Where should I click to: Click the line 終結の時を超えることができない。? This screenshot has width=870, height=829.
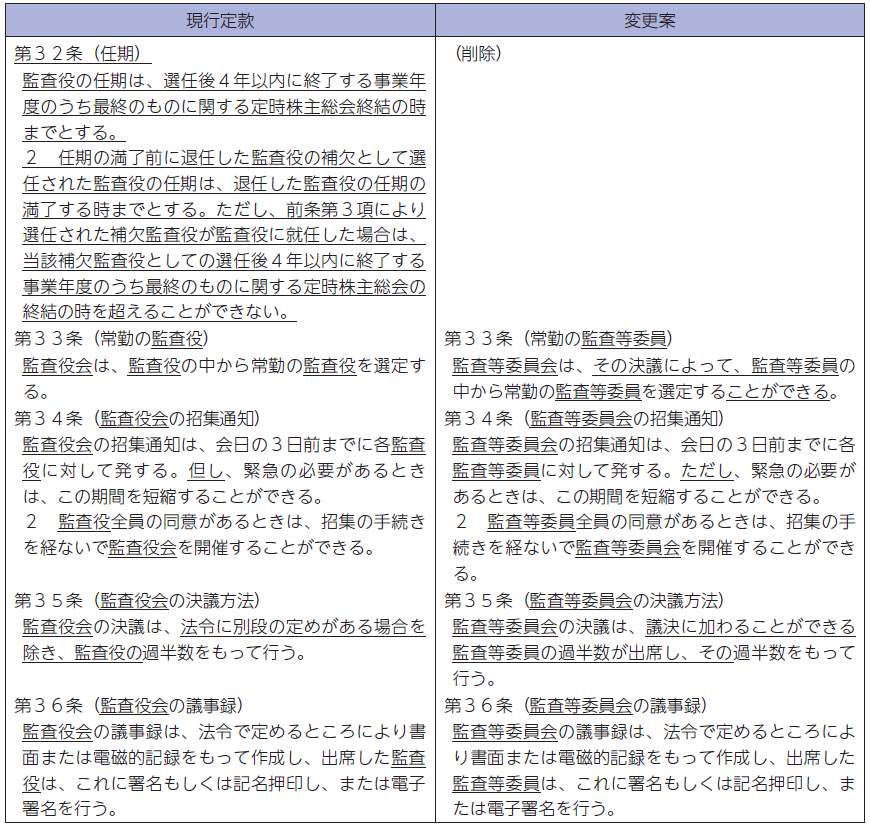click(x=159, y=312)
